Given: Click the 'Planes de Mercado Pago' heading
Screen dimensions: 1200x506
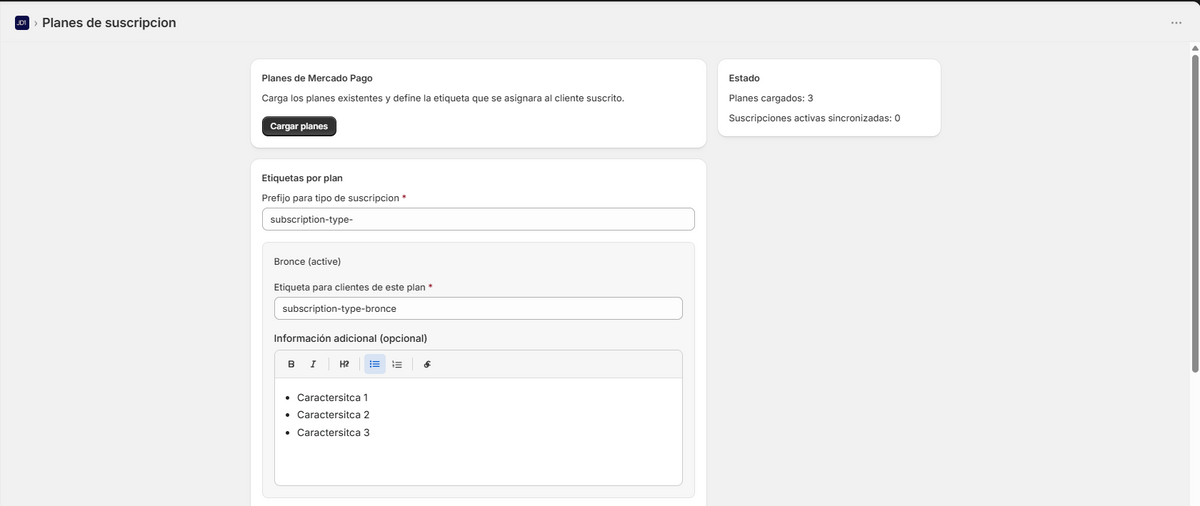Looking at the screenshot, I should [x=317, y=78].
